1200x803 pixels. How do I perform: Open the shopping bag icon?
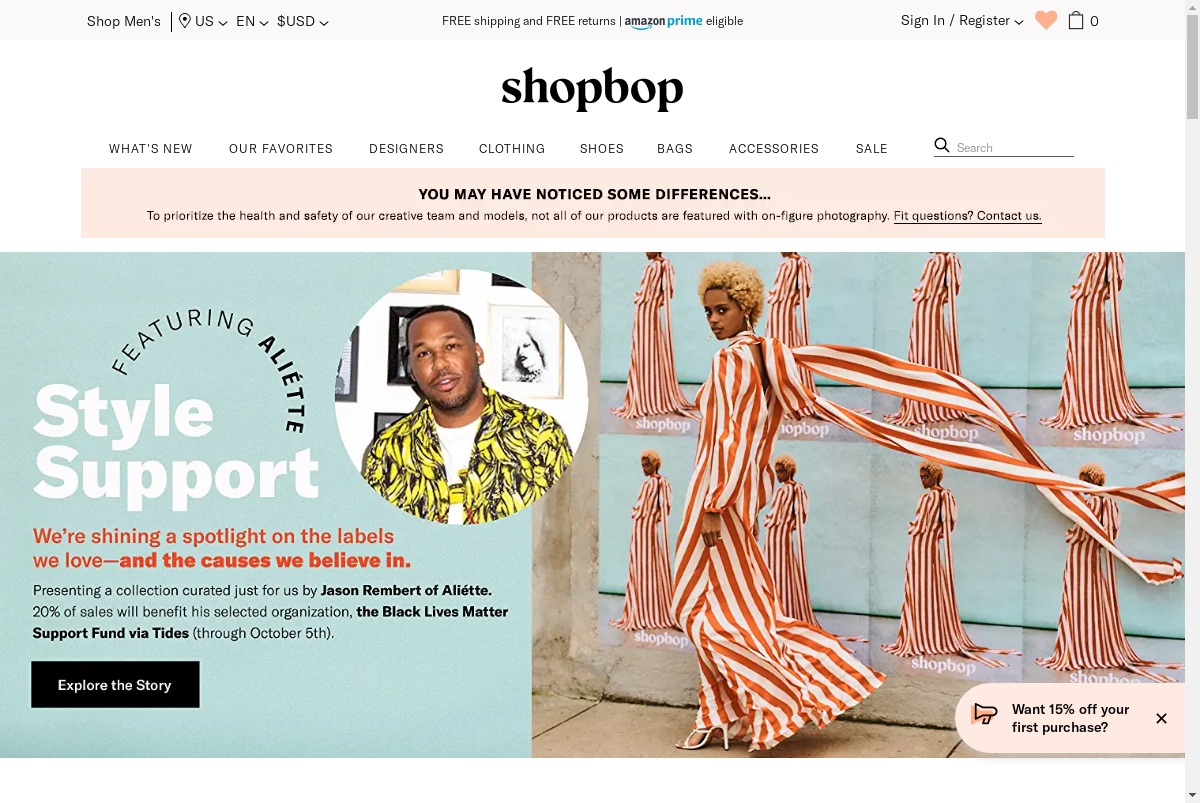(x=1076, y=20)
